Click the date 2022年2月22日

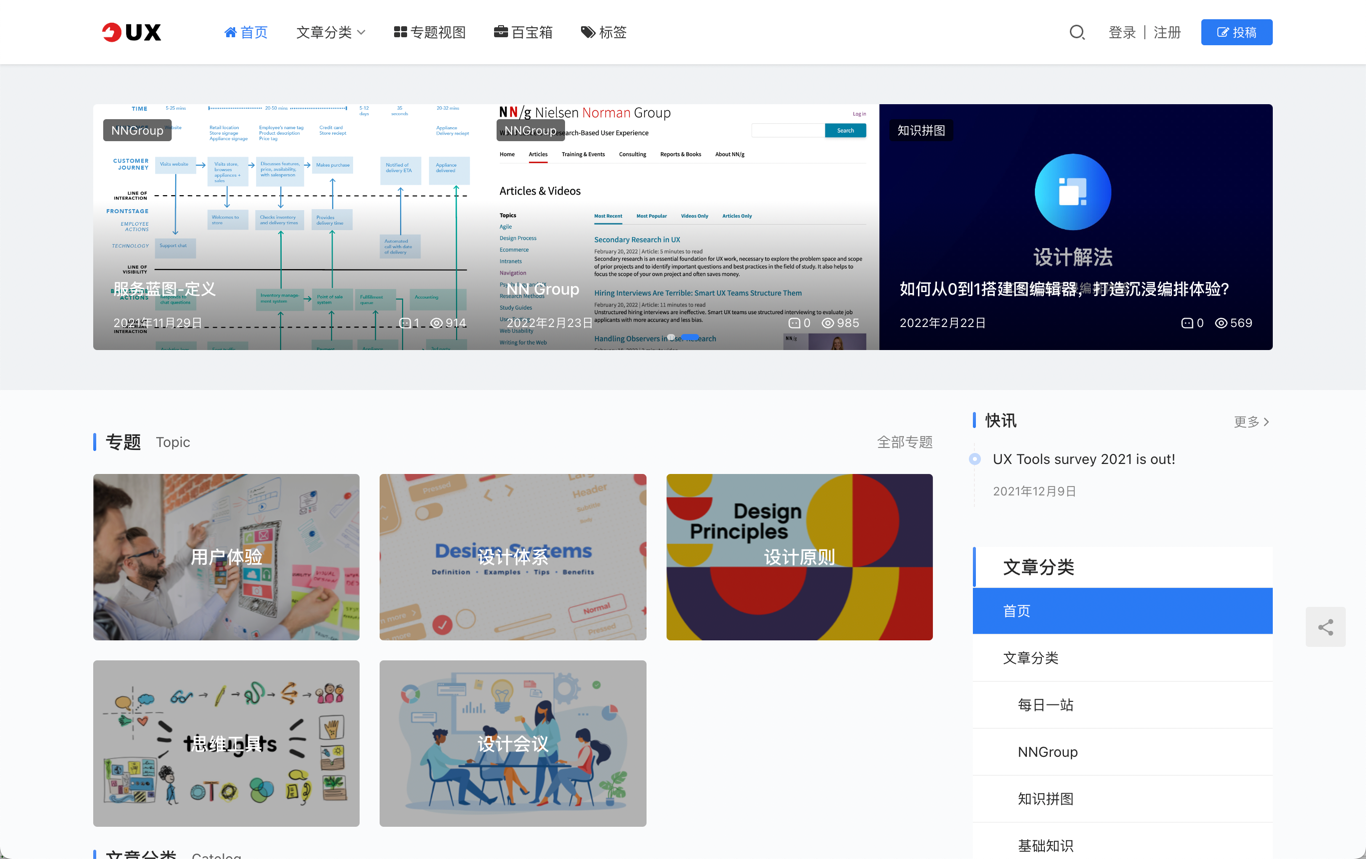943,323
